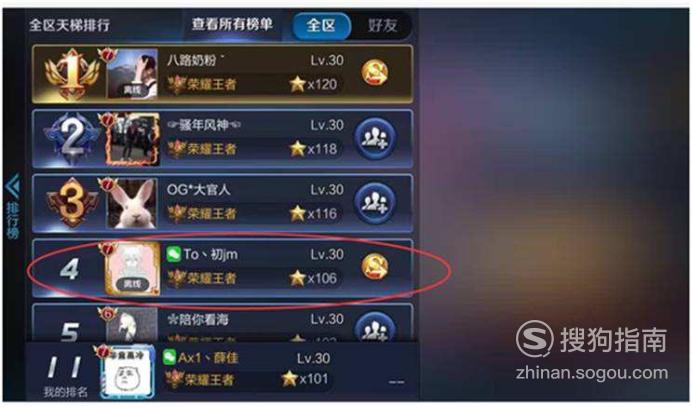
Task: Click gold coin gift icon for 八路奶粉
Action: (375, 73)
